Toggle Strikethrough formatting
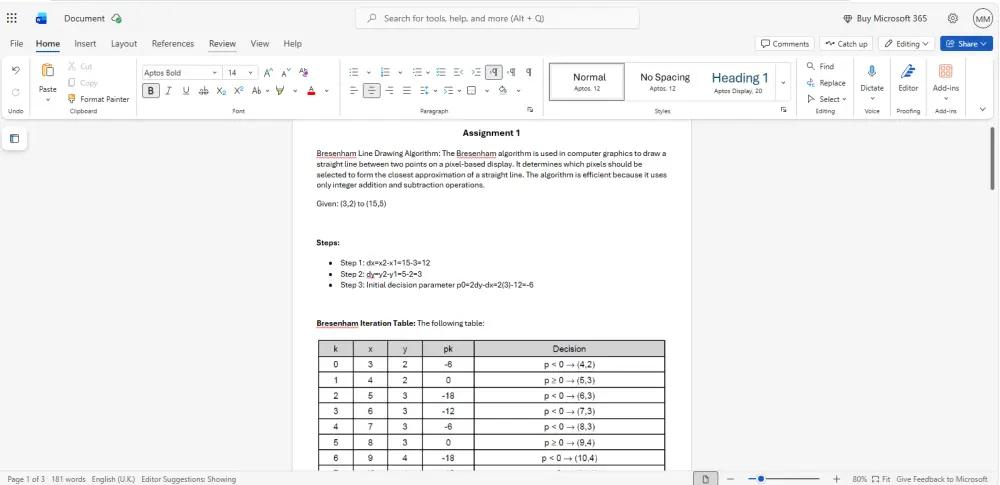This screenshot has height=485, width=1000. coord(203,91)
